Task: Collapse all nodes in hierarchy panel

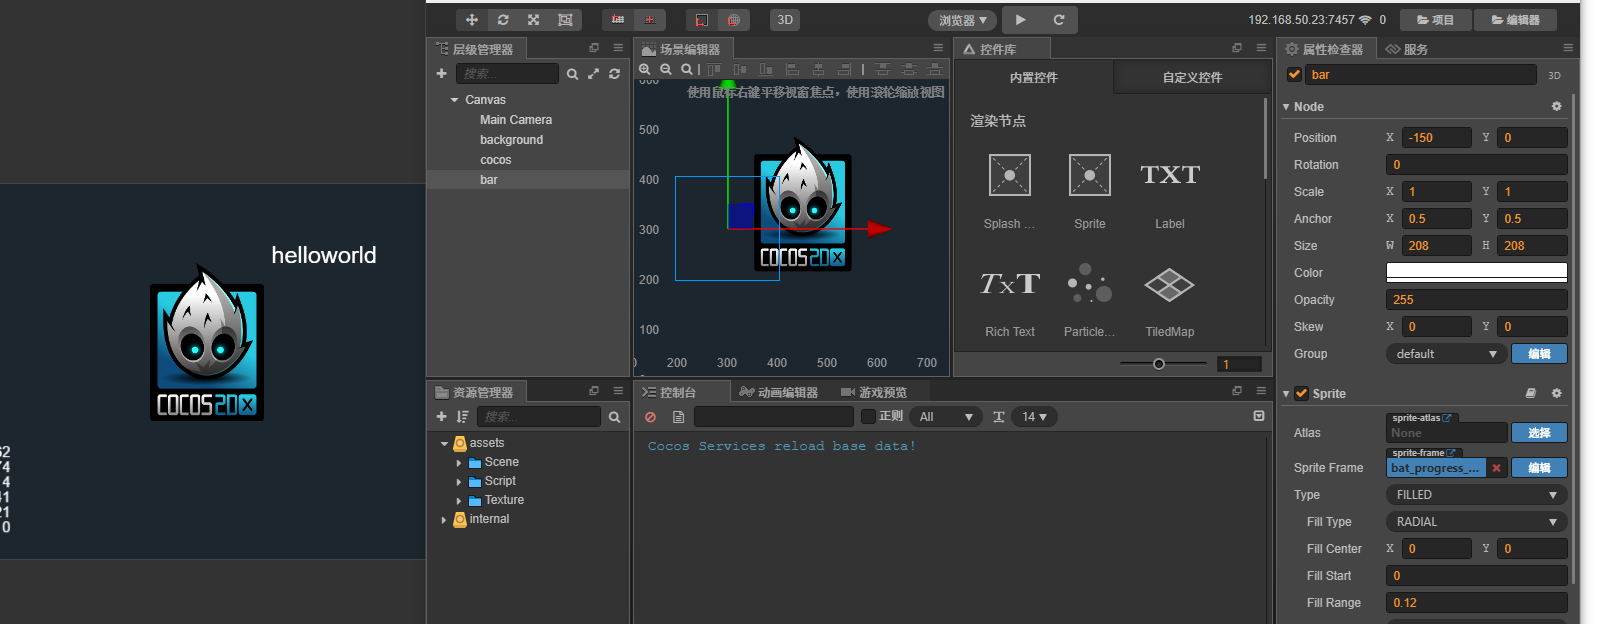Action: tap(593, 74)
